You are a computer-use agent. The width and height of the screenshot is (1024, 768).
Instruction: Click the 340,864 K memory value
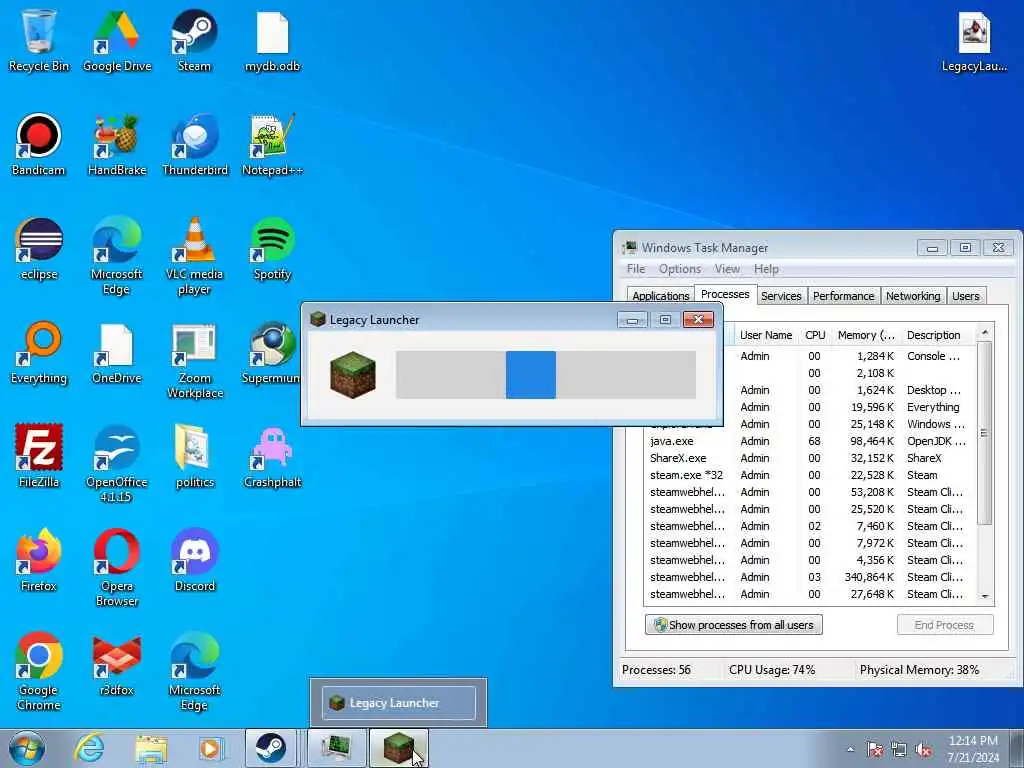click(869, 577)
